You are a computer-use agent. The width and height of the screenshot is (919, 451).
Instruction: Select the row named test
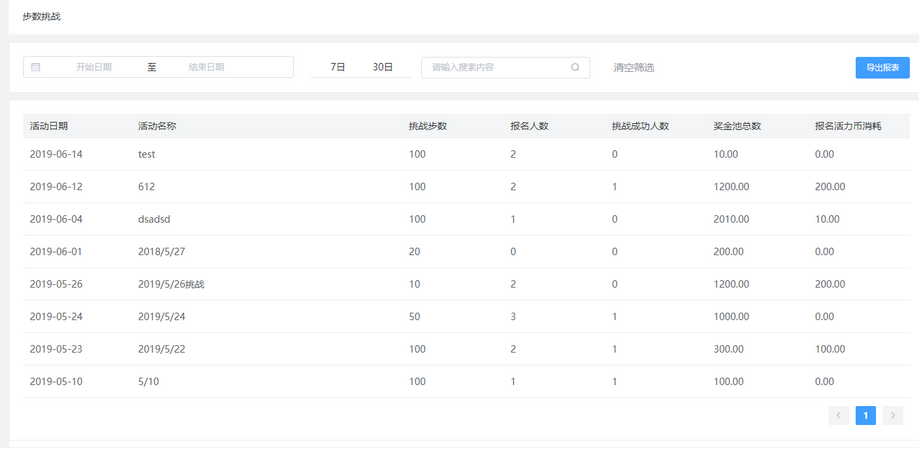tap(147, 154)
